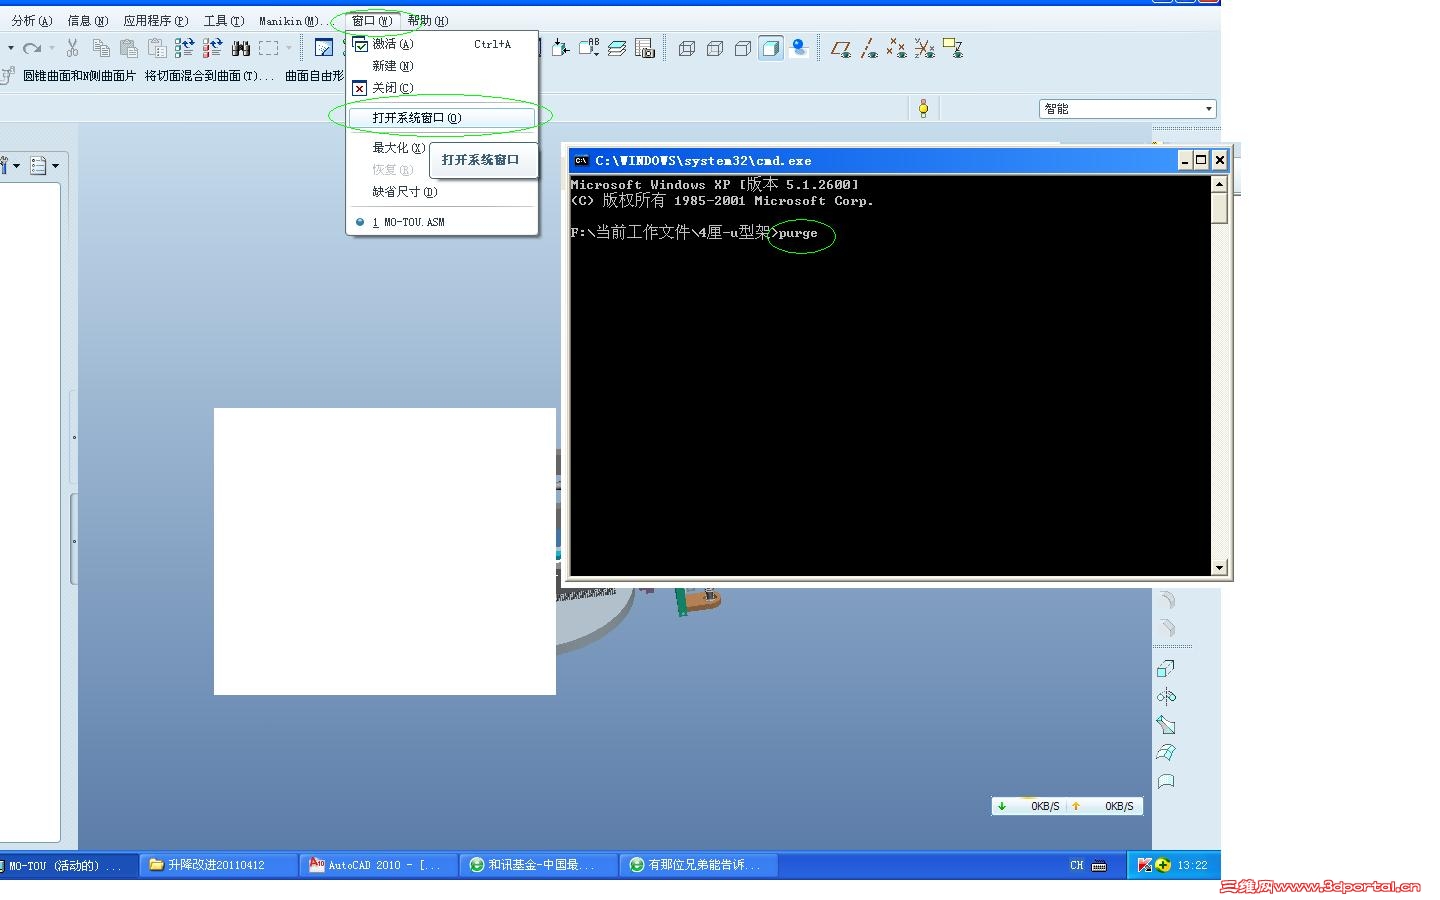Click the insert component arrow icon
Viewport: 1440px width, 900px height.
pos(561,48)
